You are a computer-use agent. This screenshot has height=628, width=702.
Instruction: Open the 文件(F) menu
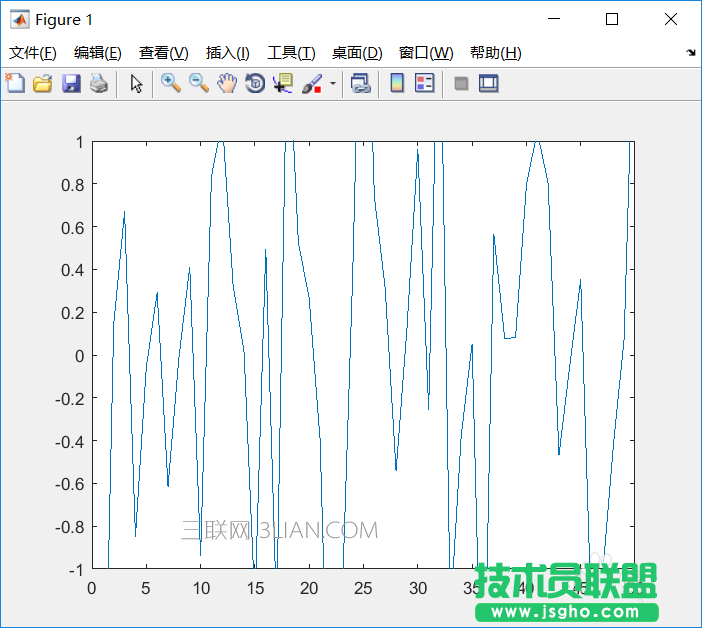pyautogui.click(x=33, y=53)
